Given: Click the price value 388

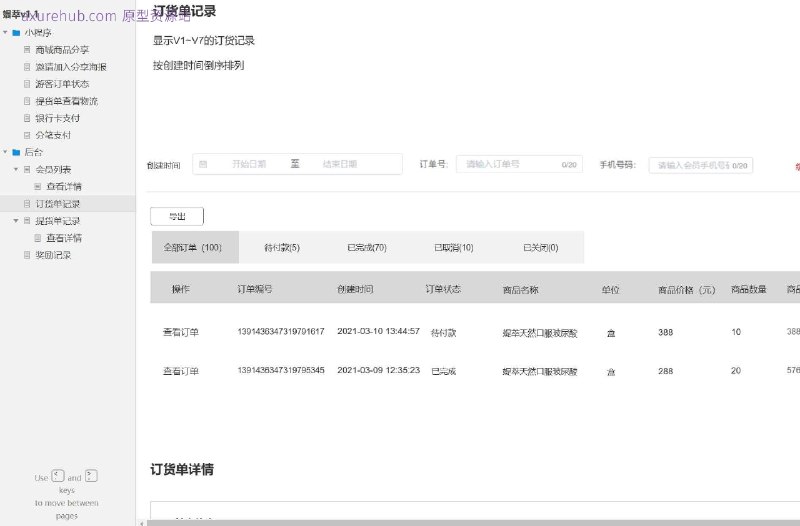Looking at the screenshot, I should click(665, 332).
